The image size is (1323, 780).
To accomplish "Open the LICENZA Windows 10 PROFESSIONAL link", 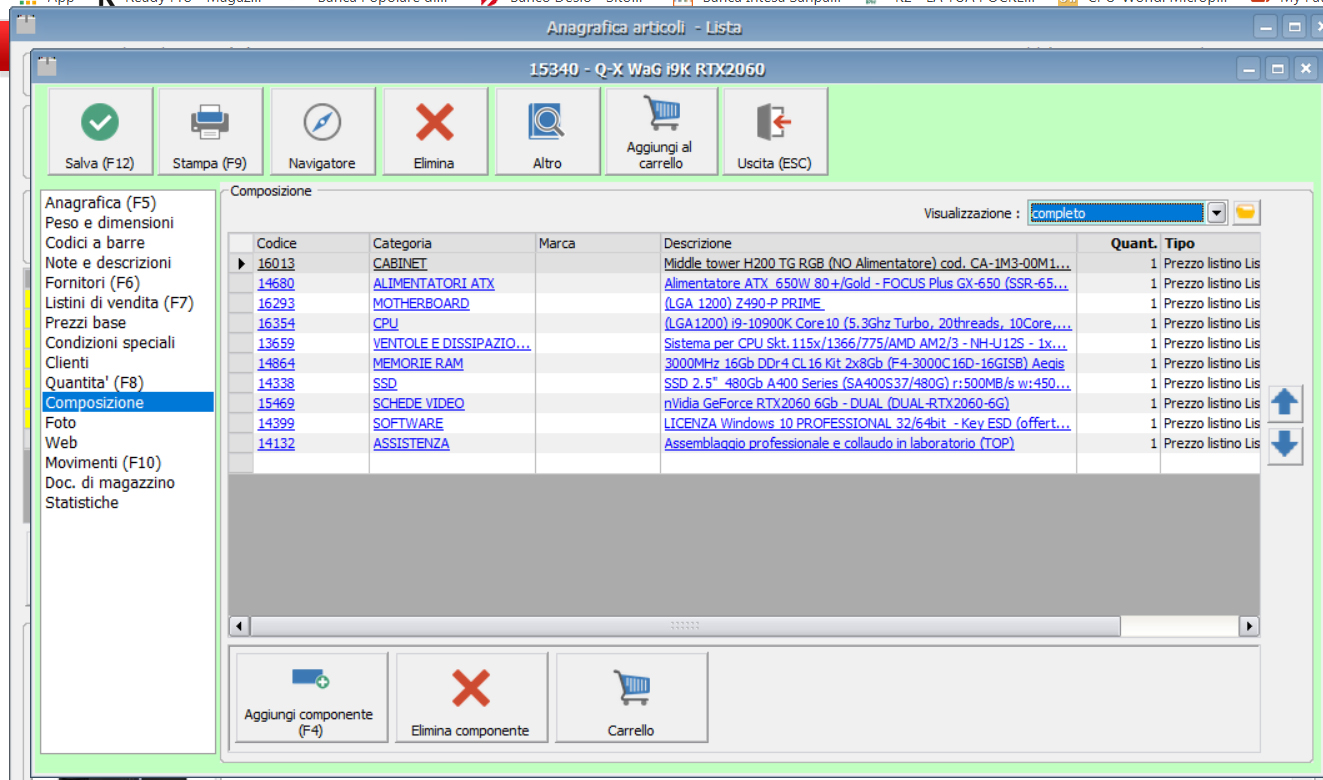I will pos(868,424).
